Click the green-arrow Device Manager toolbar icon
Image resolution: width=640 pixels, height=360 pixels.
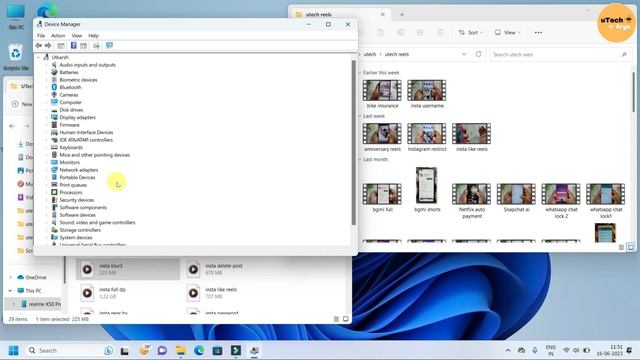[96, 46]
